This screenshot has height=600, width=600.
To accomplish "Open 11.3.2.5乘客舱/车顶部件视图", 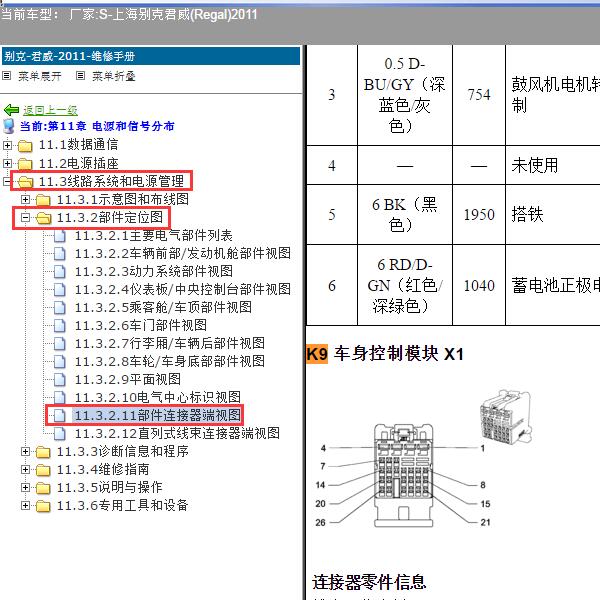I will [x=163, y=307].
